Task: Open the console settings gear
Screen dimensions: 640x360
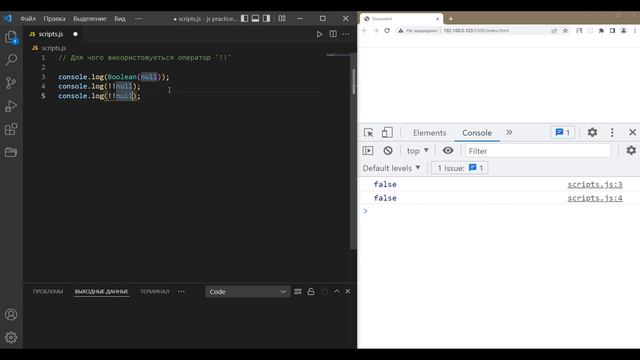Action: click(631, 150)
